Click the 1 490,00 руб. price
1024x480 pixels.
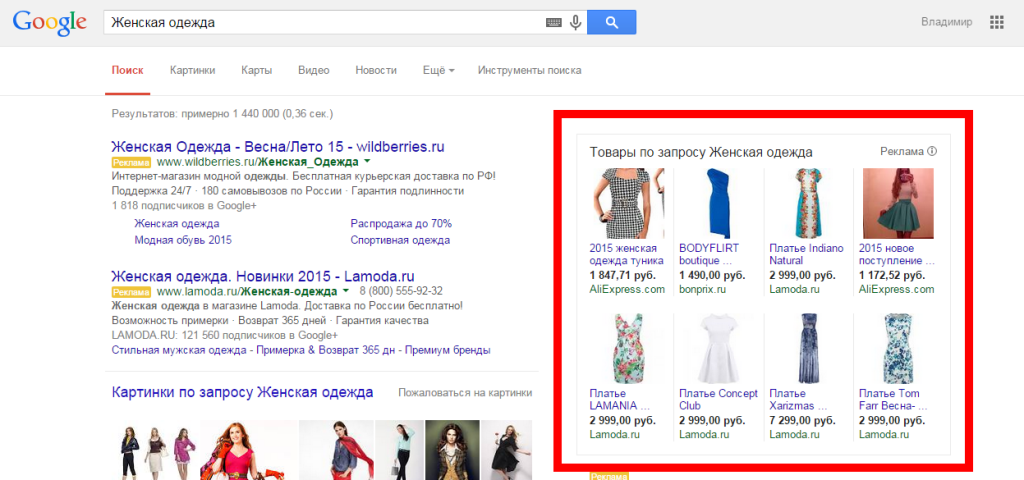[712, 275]
